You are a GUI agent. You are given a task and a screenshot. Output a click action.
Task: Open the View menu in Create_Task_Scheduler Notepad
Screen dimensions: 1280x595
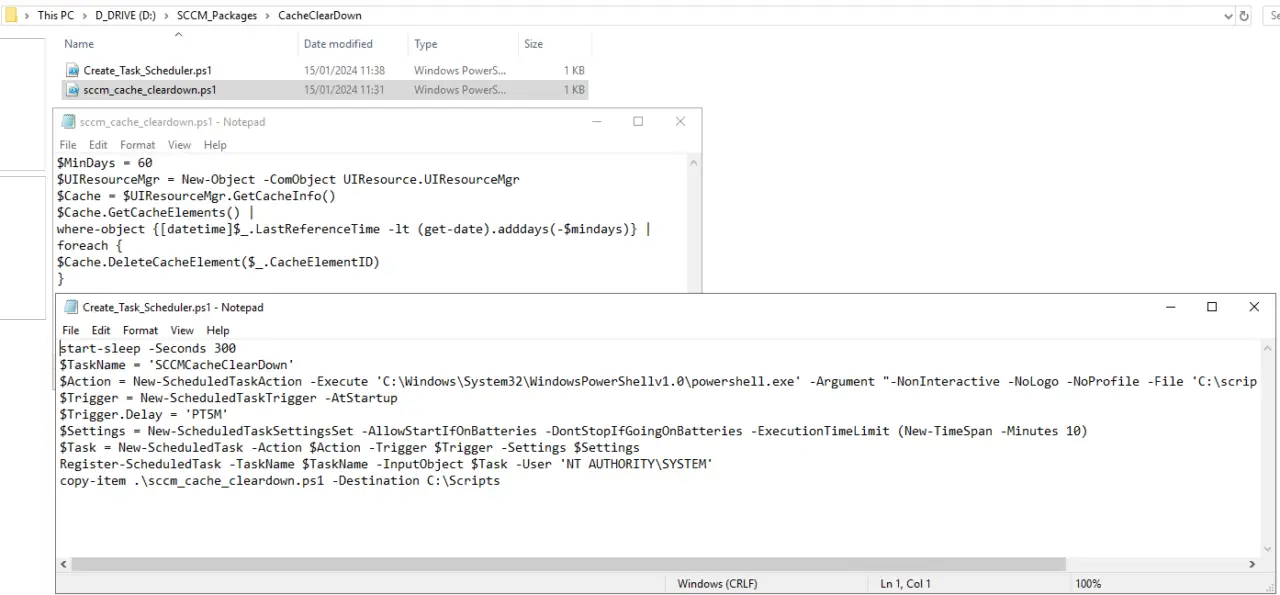(x=181, y=330)
